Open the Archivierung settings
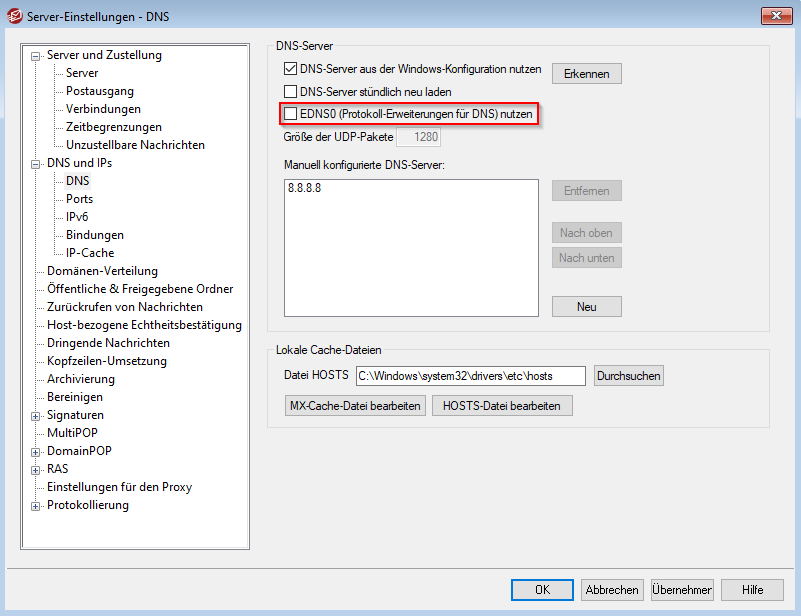Viewport: 801px width, 616px height. [80, 379]
